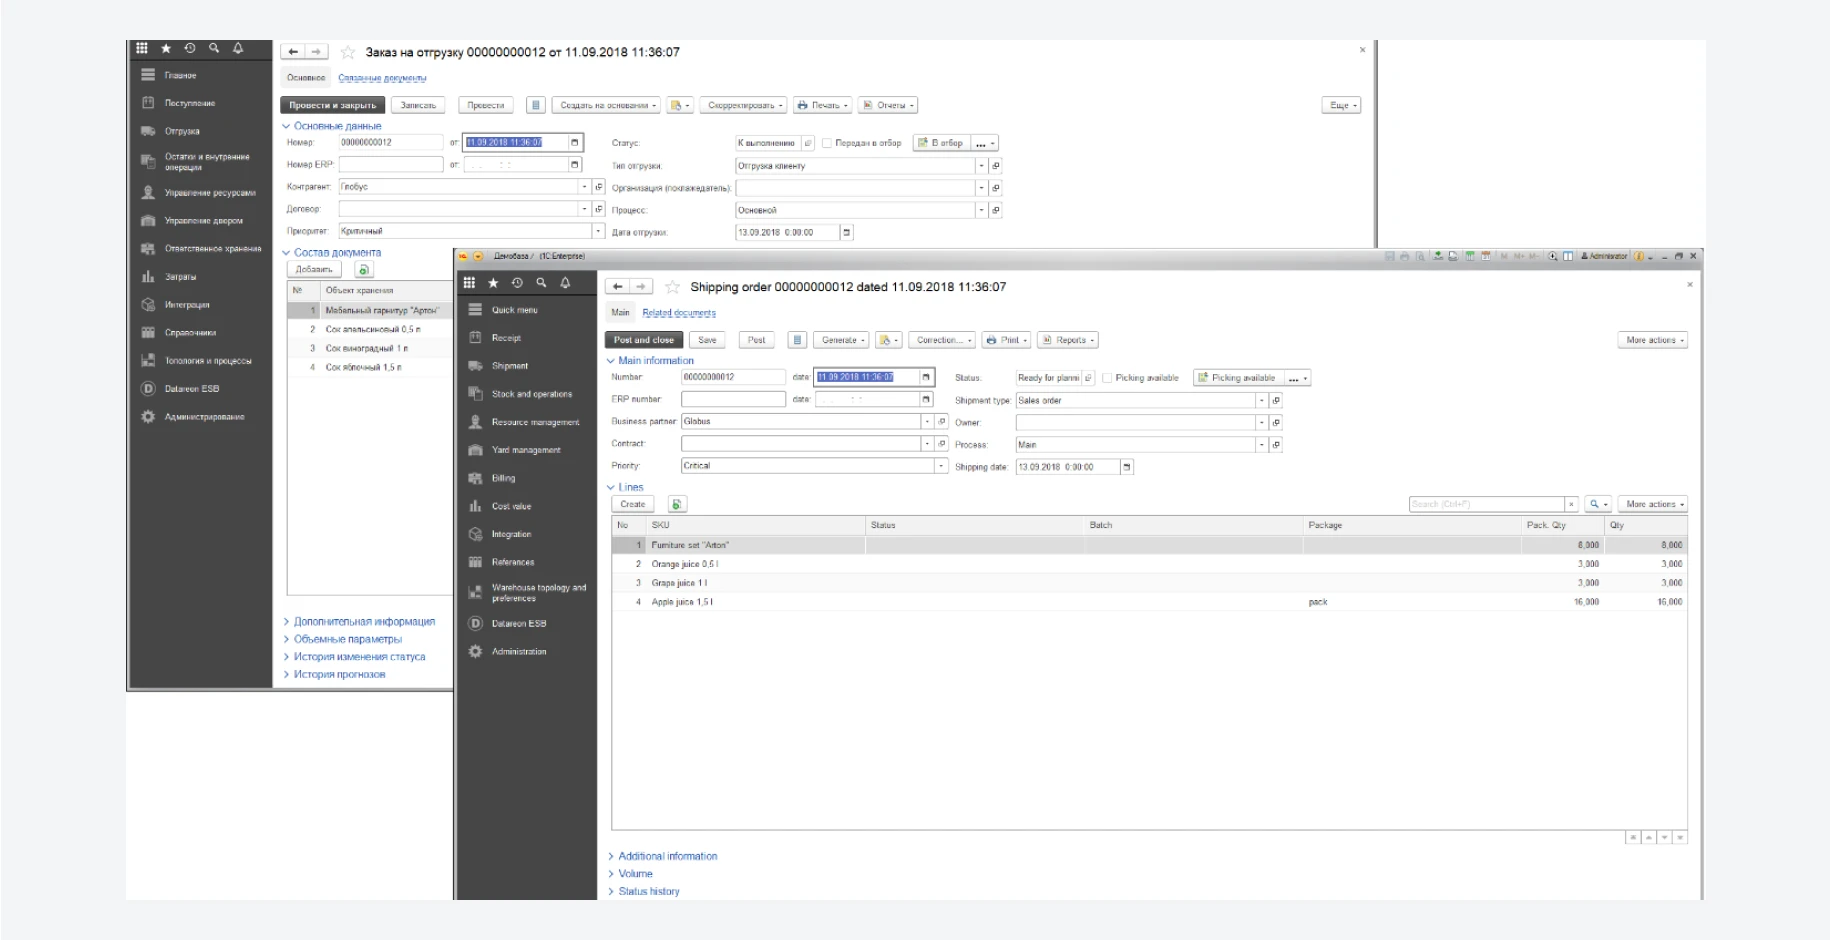This screenshot has width=1830, height=940.
Task: Open calendar for Shipping date field
Action: (x=1127, y=467)
